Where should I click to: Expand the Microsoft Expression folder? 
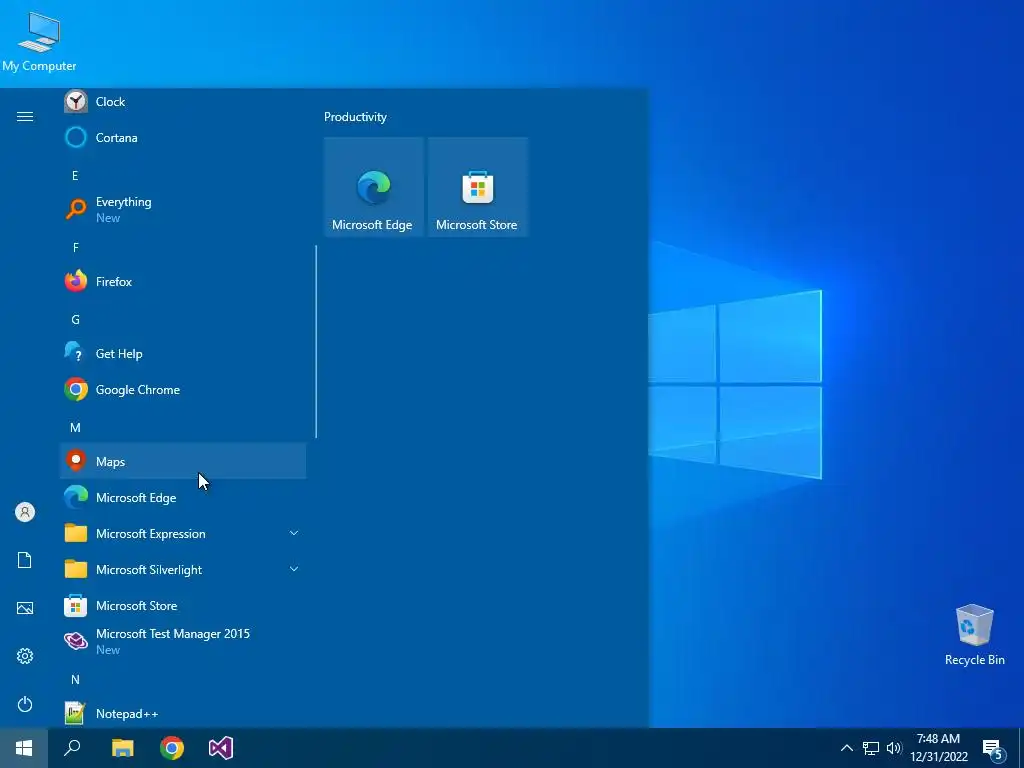coord(183,534)
